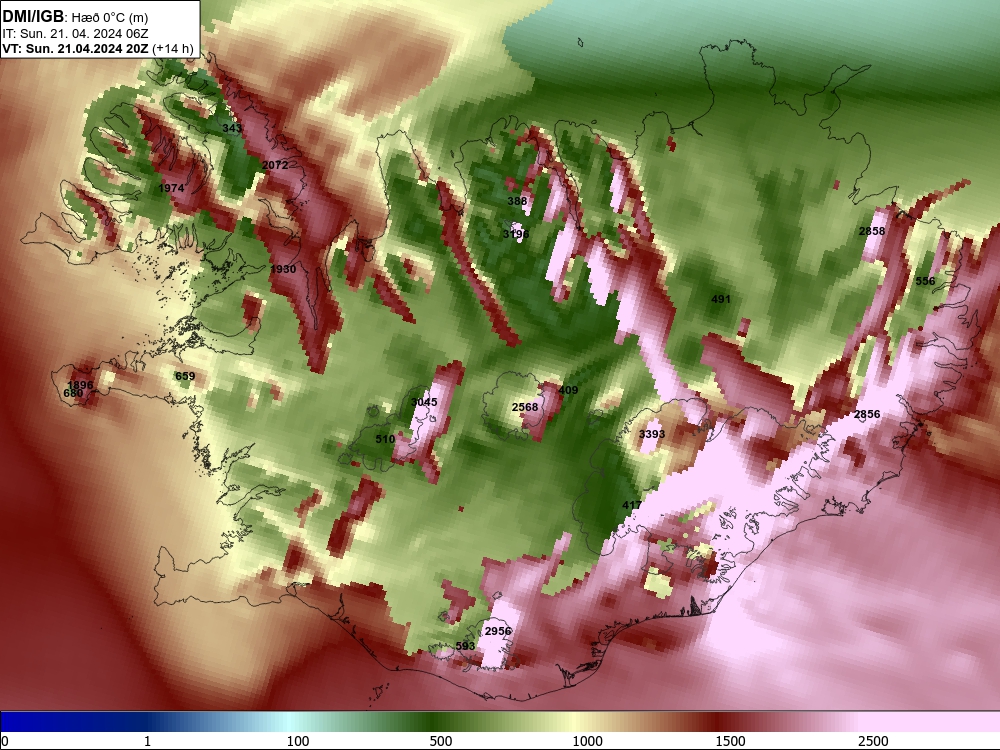
Task: Click the legend tick label 1000
Action: coord(587,741)
